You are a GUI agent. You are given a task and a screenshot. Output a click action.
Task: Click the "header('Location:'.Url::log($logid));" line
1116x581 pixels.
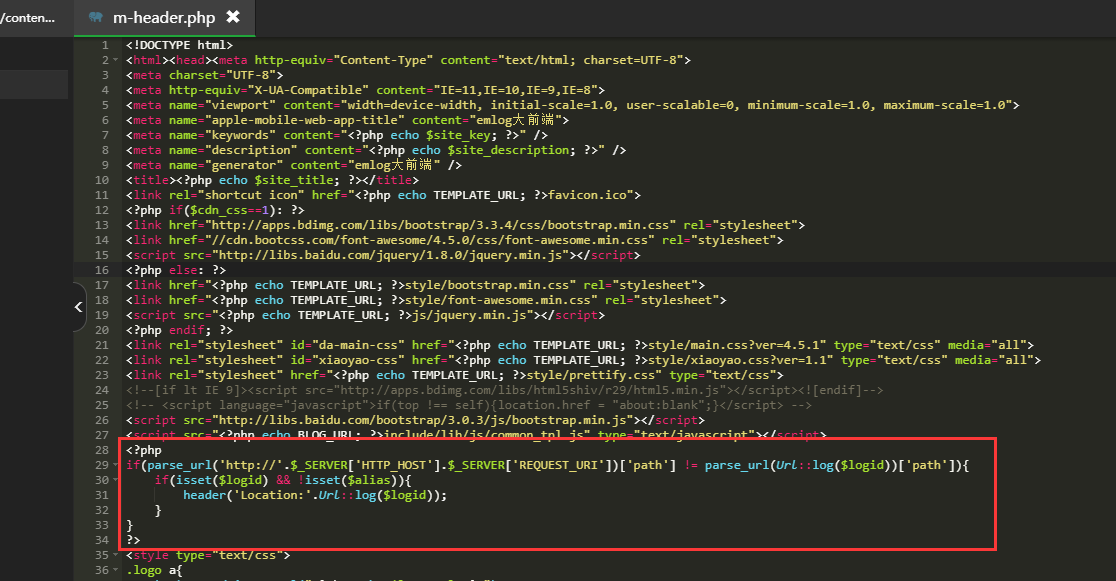coord(315,496)
